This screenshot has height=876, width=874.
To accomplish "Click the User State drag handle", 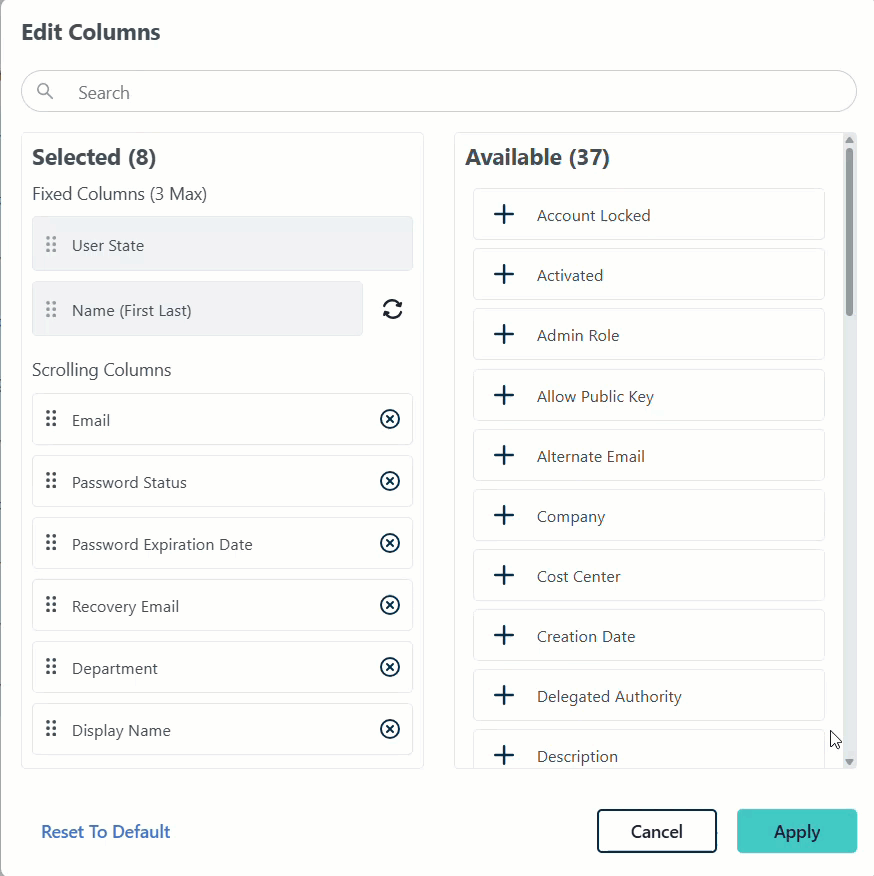I will pyautogui.click(x=51, y=245).
